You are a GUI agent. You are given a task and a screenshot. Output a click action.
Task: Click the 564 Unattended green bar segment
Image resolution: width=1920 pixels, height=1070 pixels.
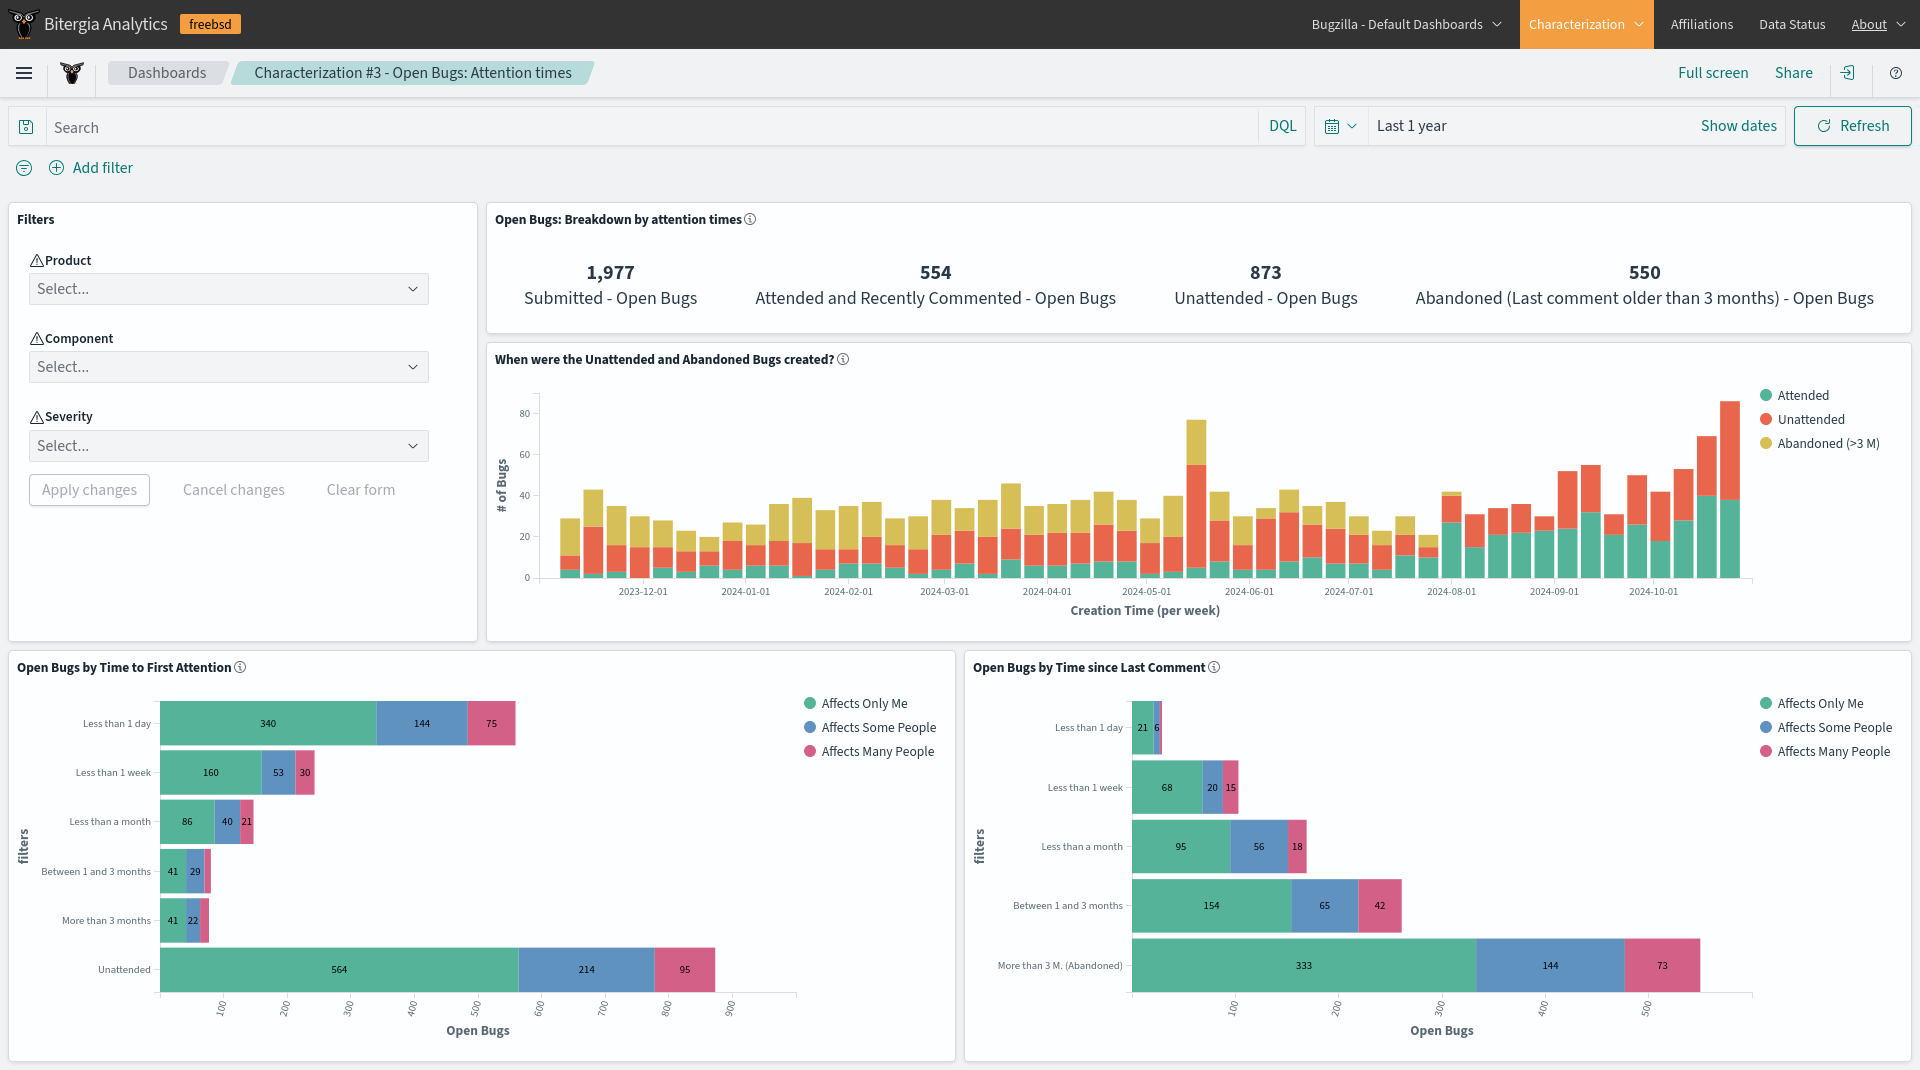pyautogui.click(x=339, y=970)
